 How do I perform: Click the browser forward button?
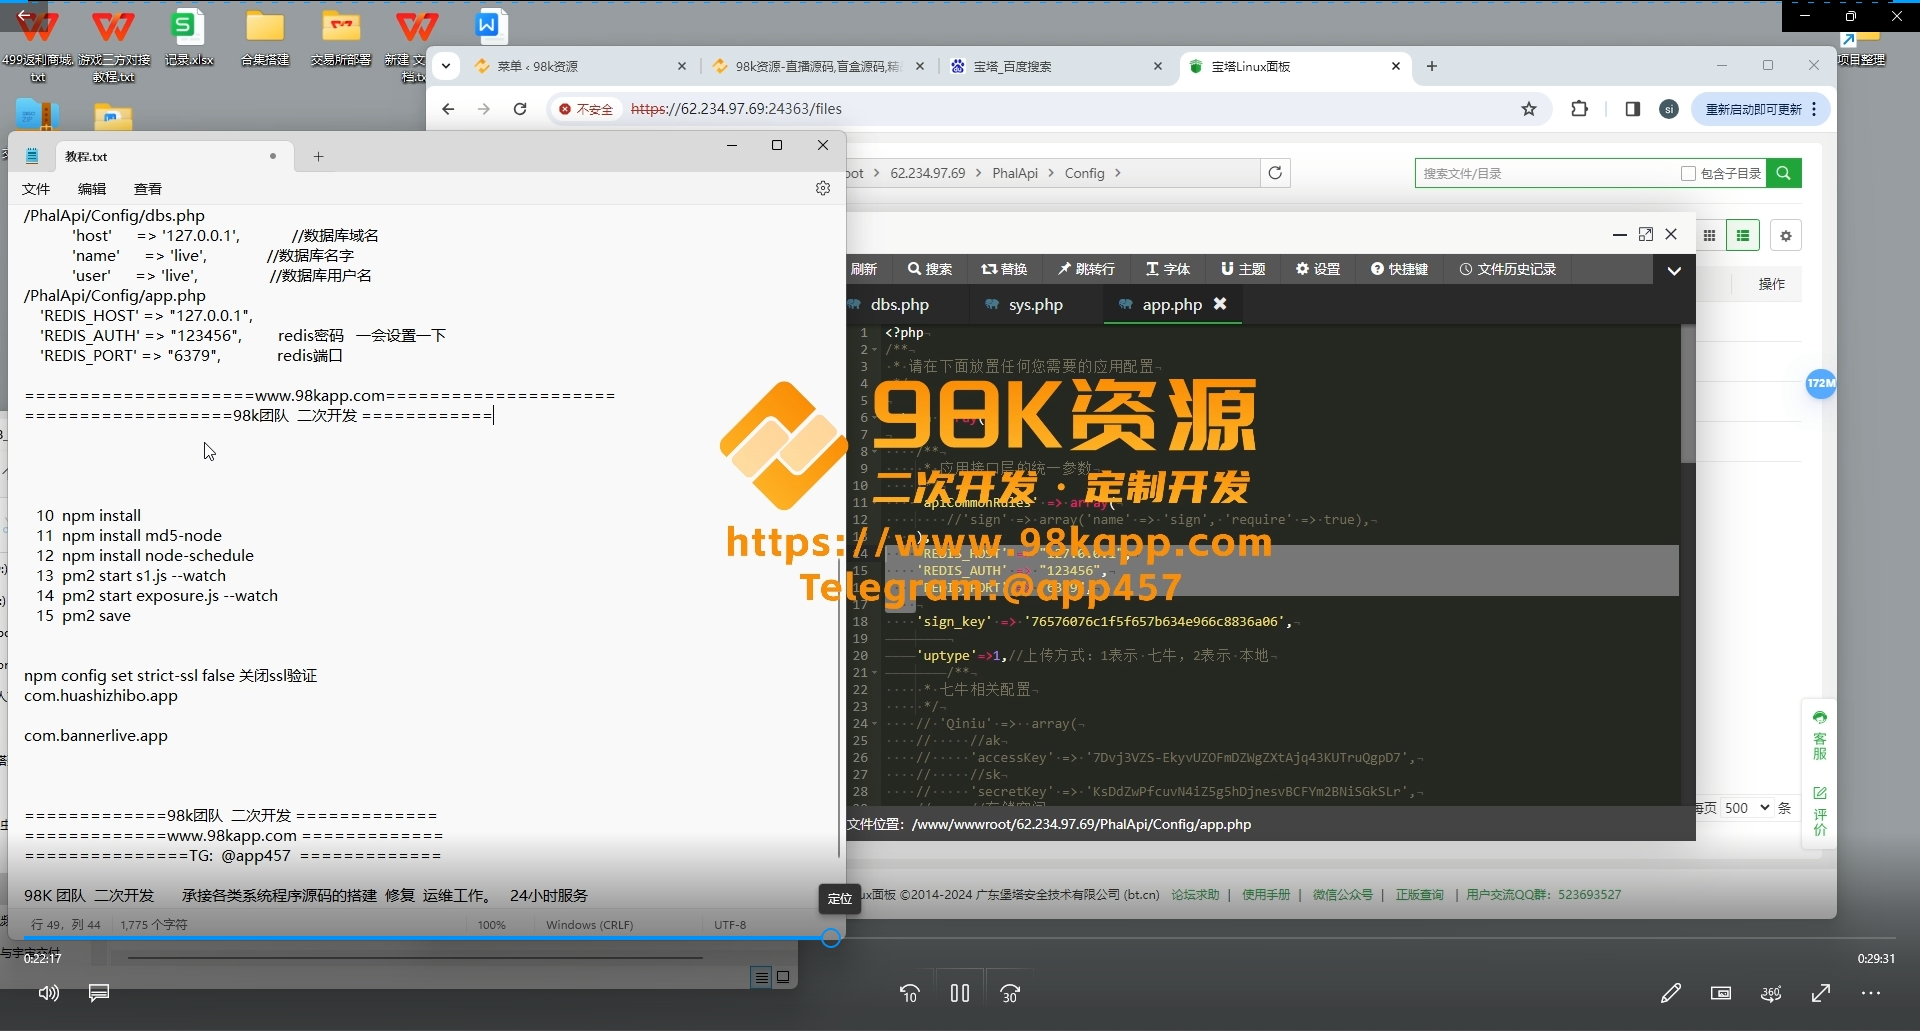point(484,109)
